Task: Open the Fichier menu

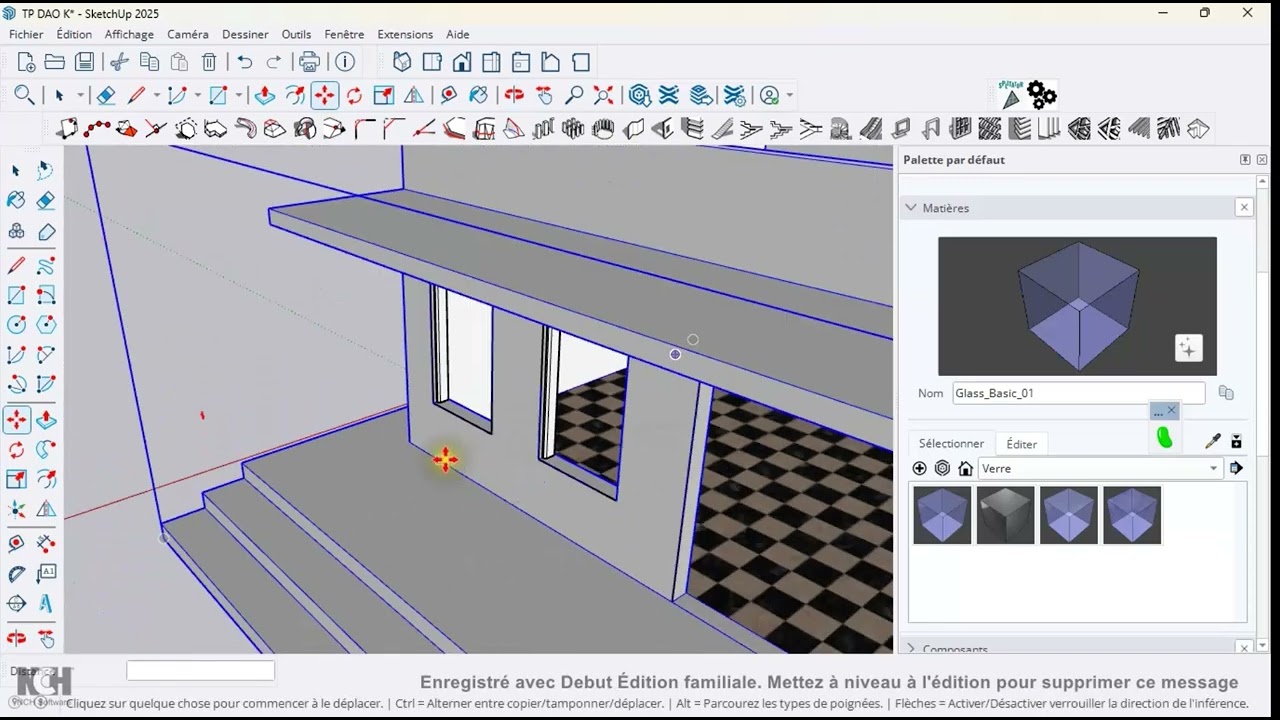Action: click(26, 34)
